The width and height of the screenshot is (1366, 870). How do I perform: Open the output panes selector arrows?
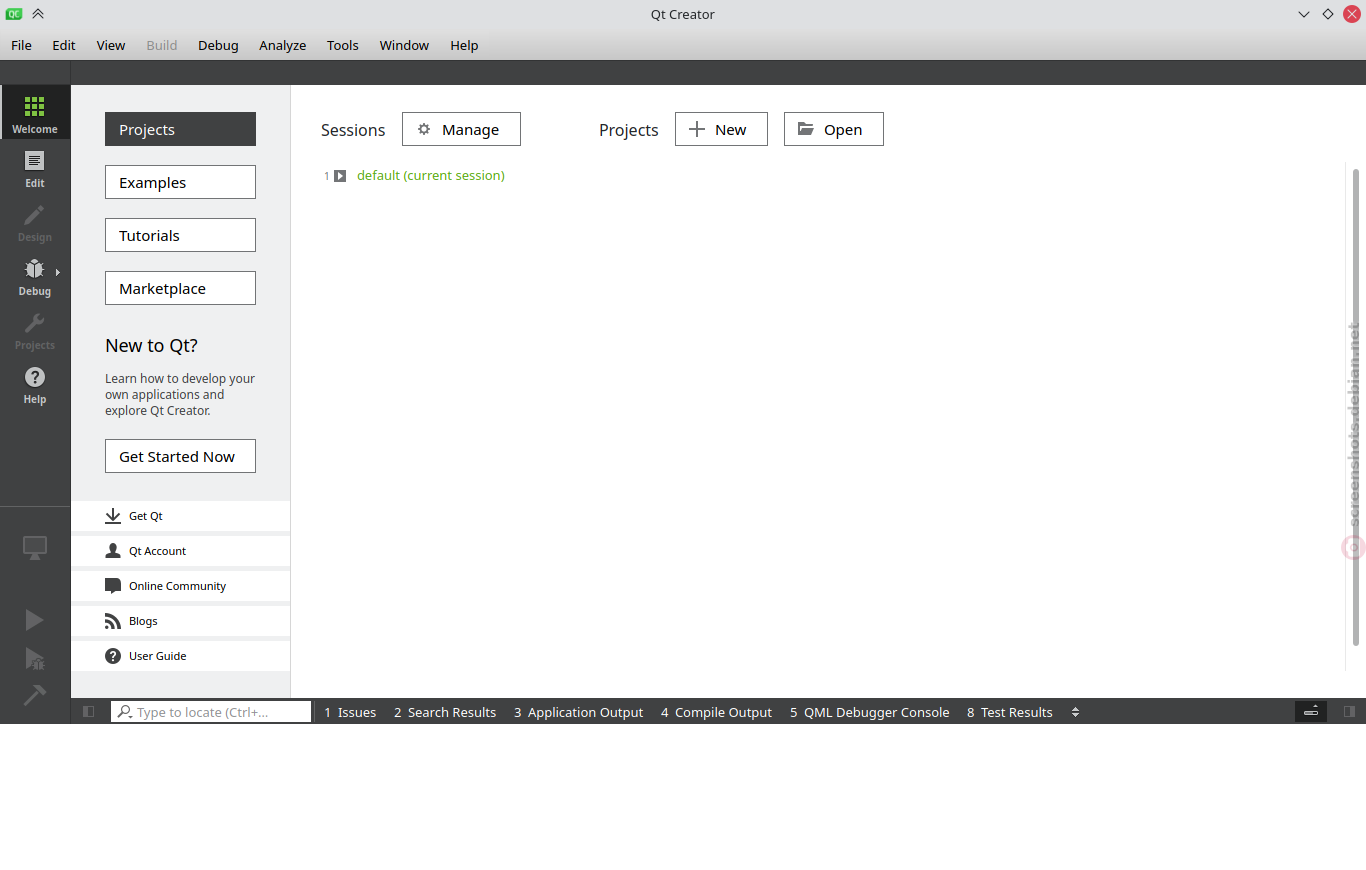point(1076,712)
